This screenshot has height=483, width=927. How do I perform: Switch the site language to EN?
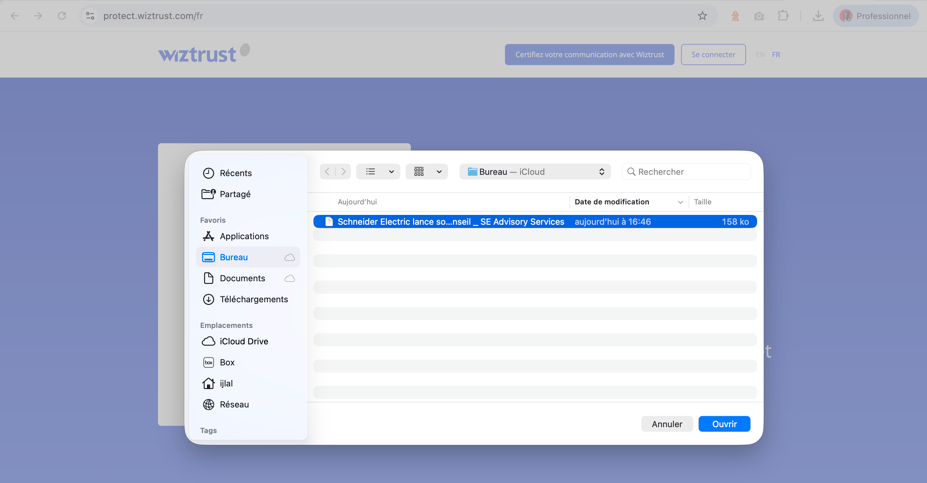pyautogui.click(x=760, y=54)
